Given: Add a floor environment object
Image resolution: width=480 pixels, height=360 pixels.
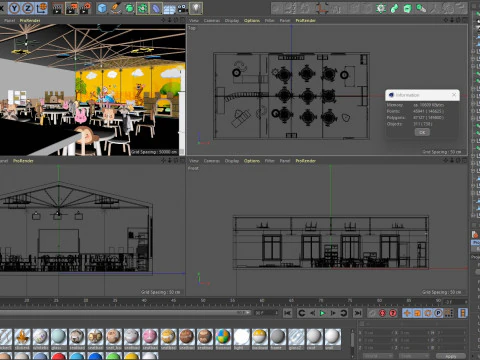Looking at the screenshot, I should pyautogui.click(x=169, y=8).
